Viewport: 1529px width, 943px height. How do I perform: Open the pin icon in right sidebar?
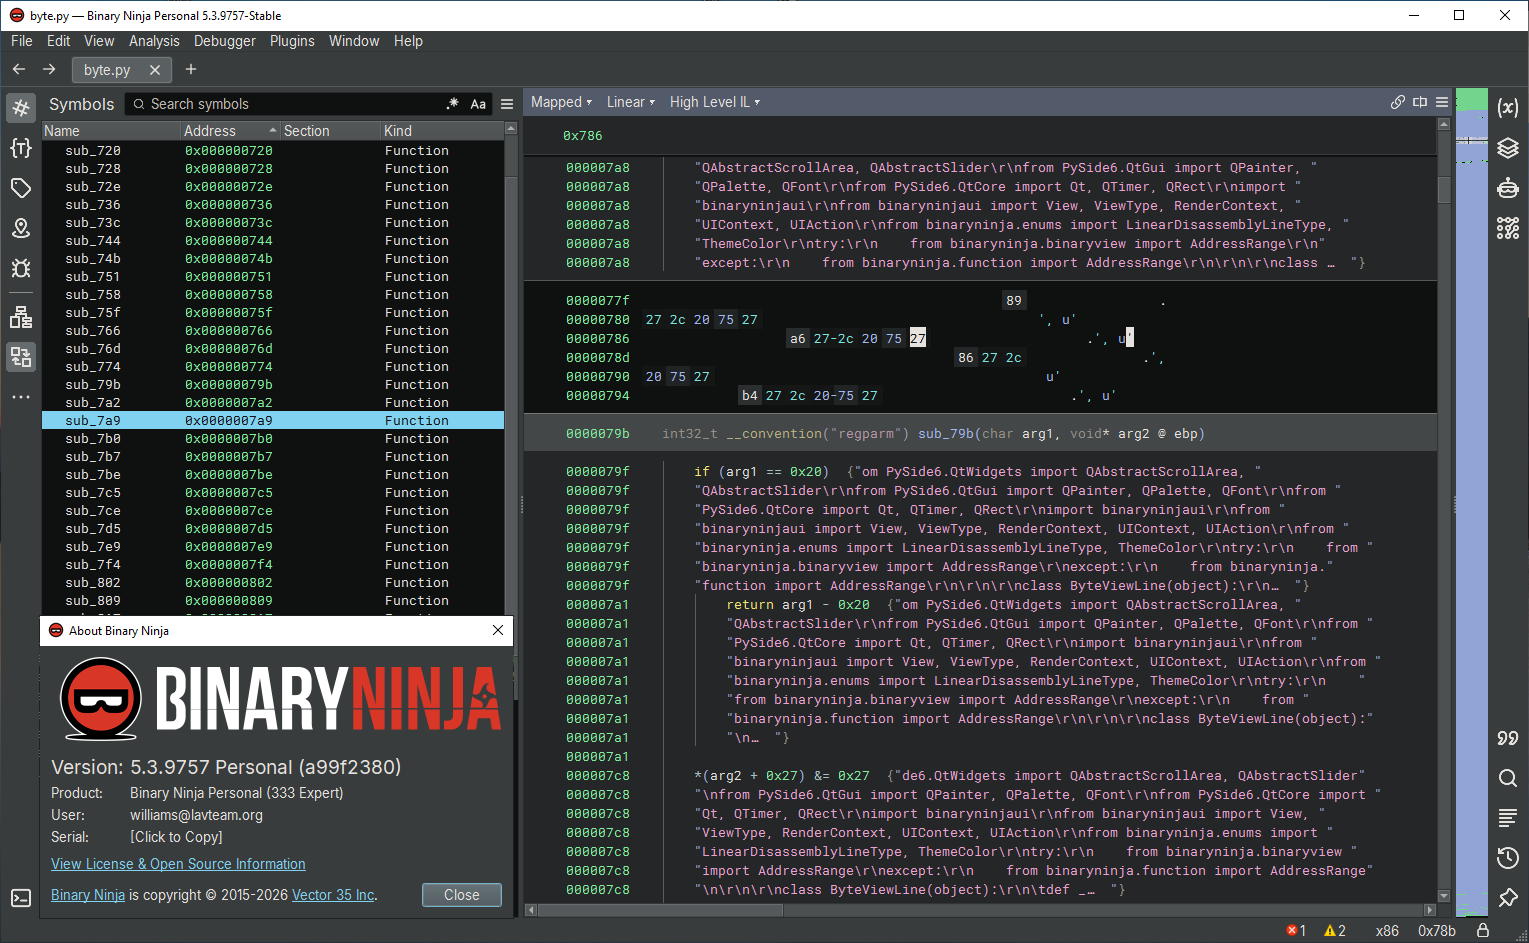pos(1508,898)
